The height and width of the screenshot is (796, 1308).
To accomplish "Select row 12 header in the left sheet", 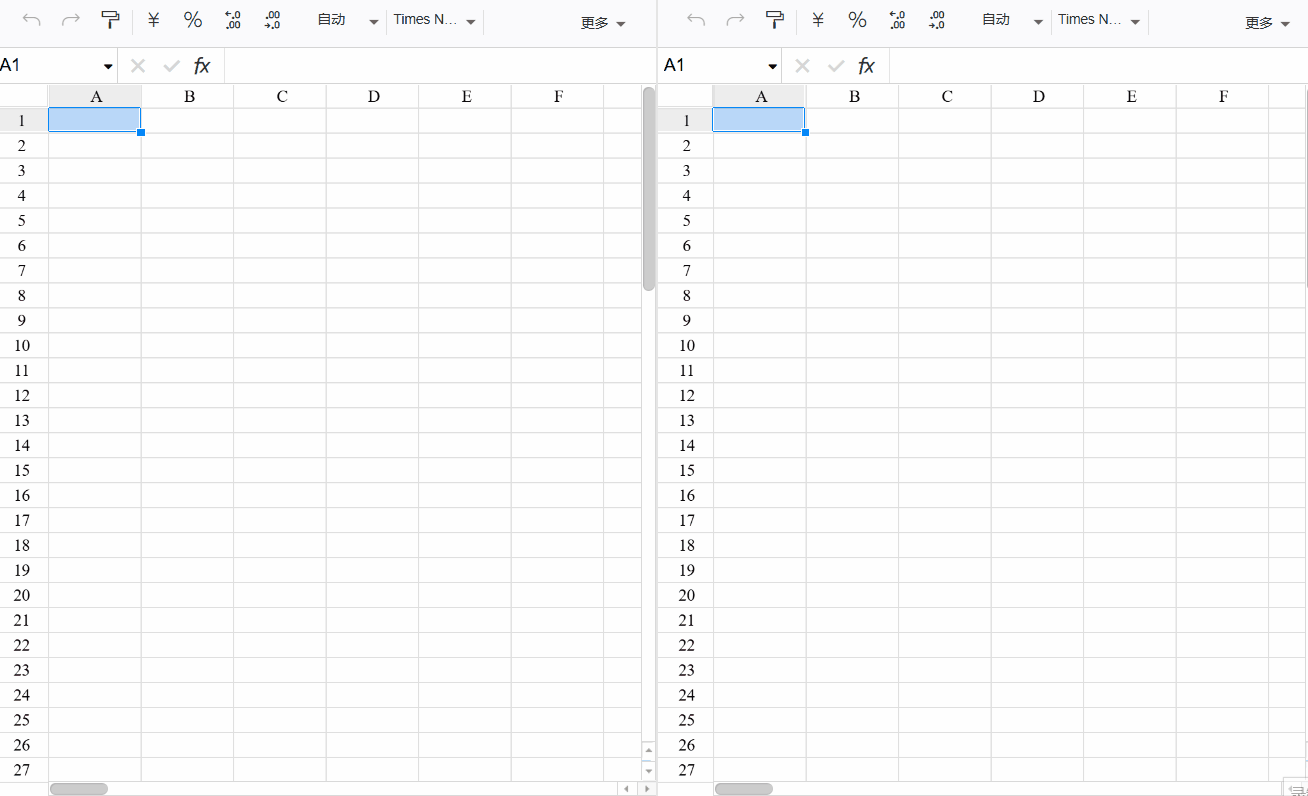I will 22,396.
